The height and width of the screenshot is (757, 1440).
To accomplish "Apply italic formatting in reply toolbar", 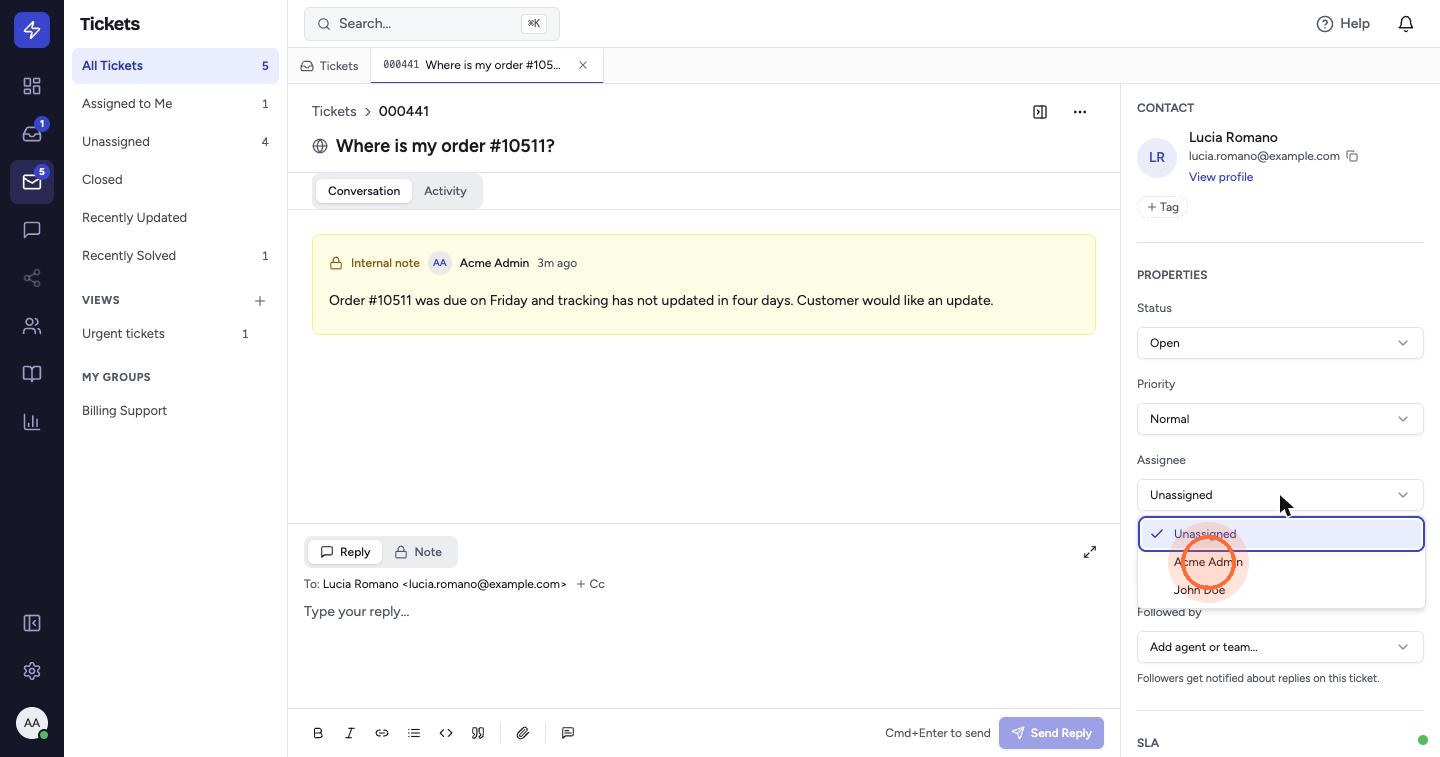I will coord(350,733).
